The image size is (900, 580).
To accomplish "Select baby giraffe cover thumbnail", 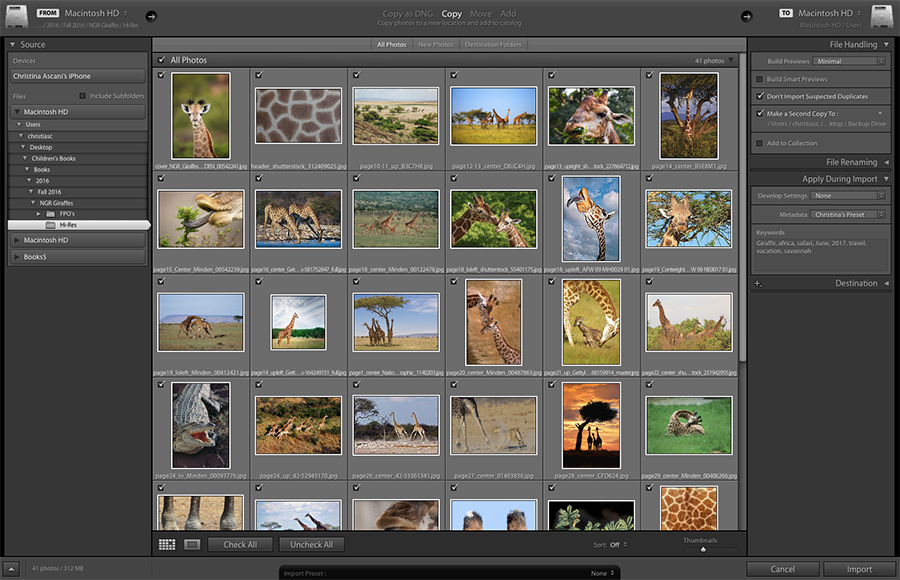I will 201,116.
